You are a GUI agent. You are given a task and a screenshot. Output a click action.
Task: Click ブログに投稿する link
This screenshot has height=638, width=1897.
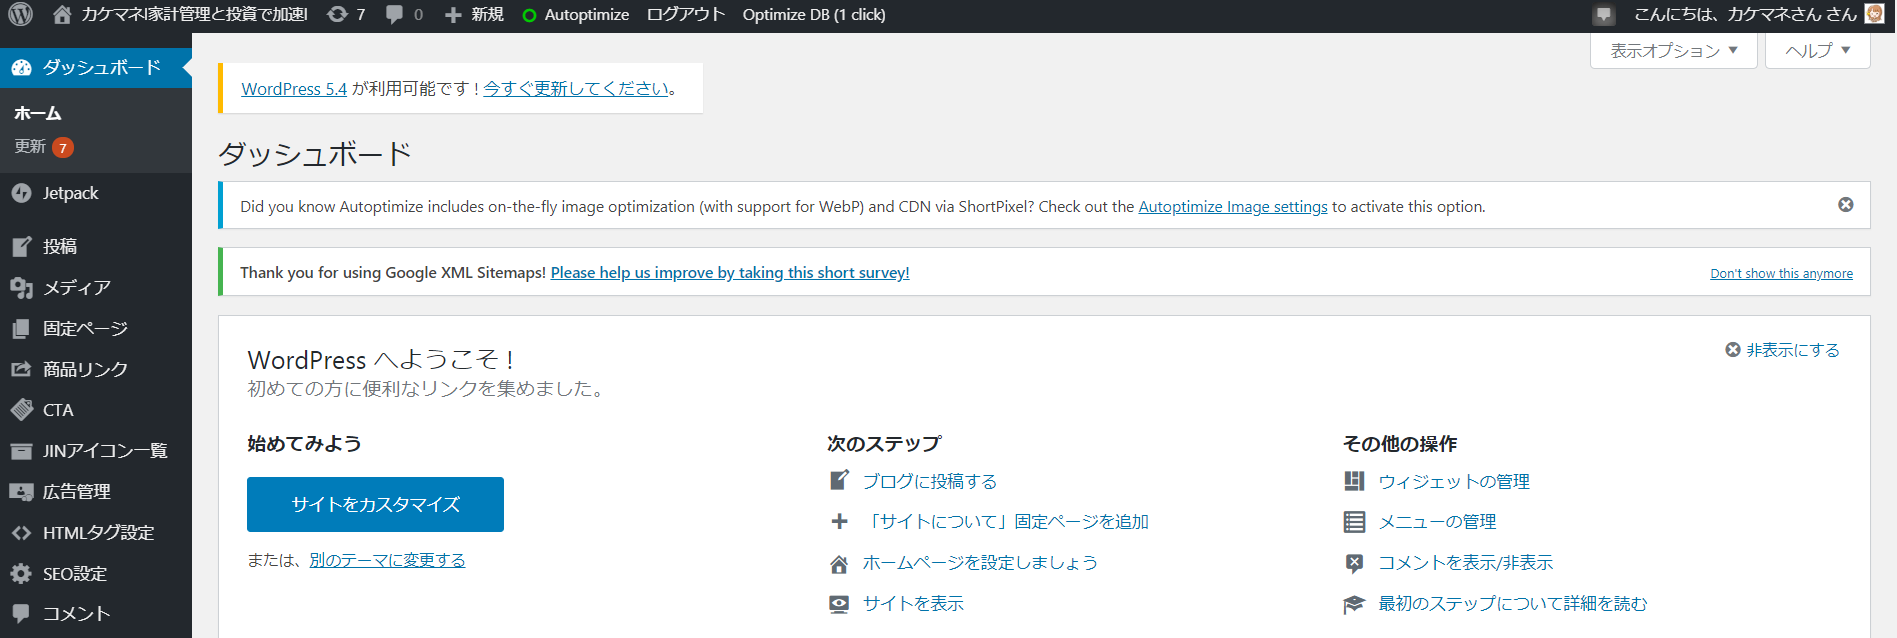[x=930, y=482]
